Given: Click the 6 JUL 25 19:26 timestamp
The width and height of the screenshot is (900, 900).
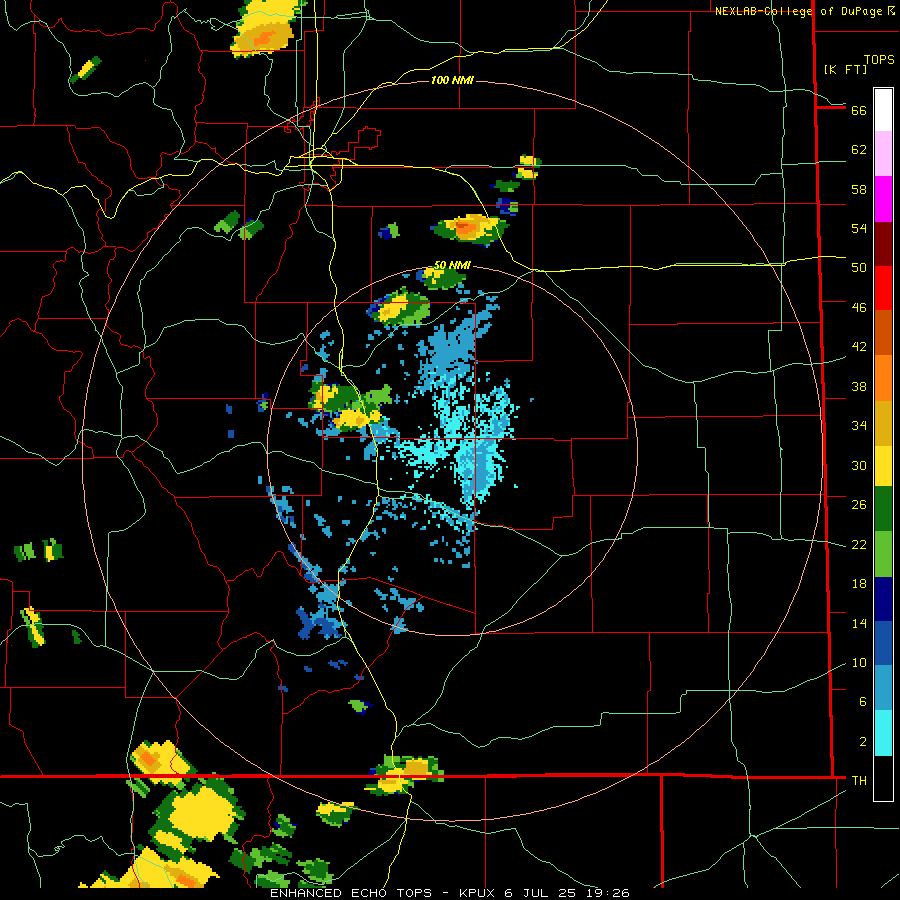Looking at the screenshot, I should [567, 893].
